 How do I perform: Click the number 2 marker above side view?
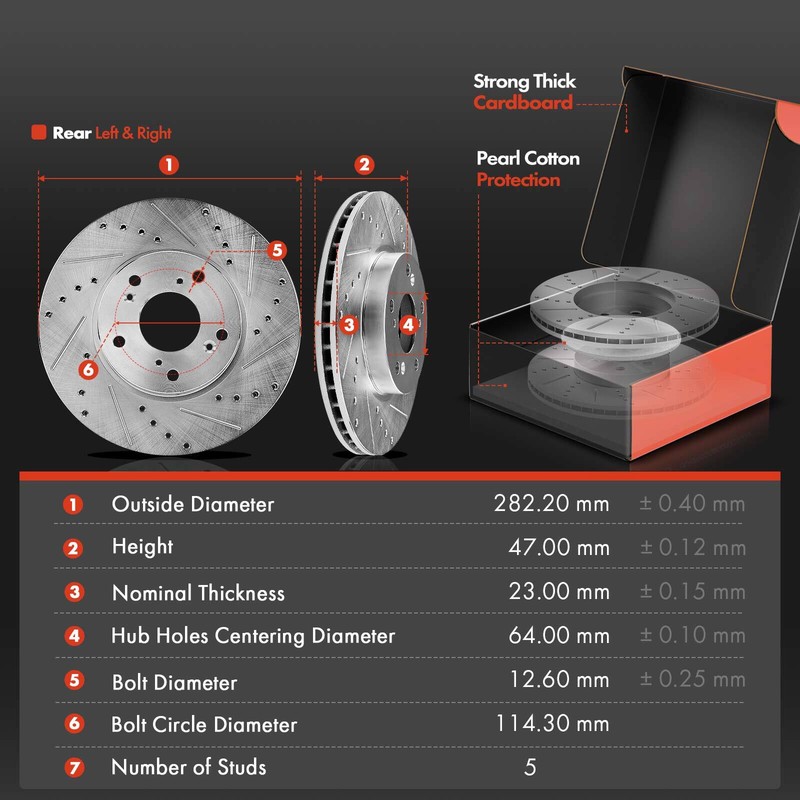(x=364, y=165)
